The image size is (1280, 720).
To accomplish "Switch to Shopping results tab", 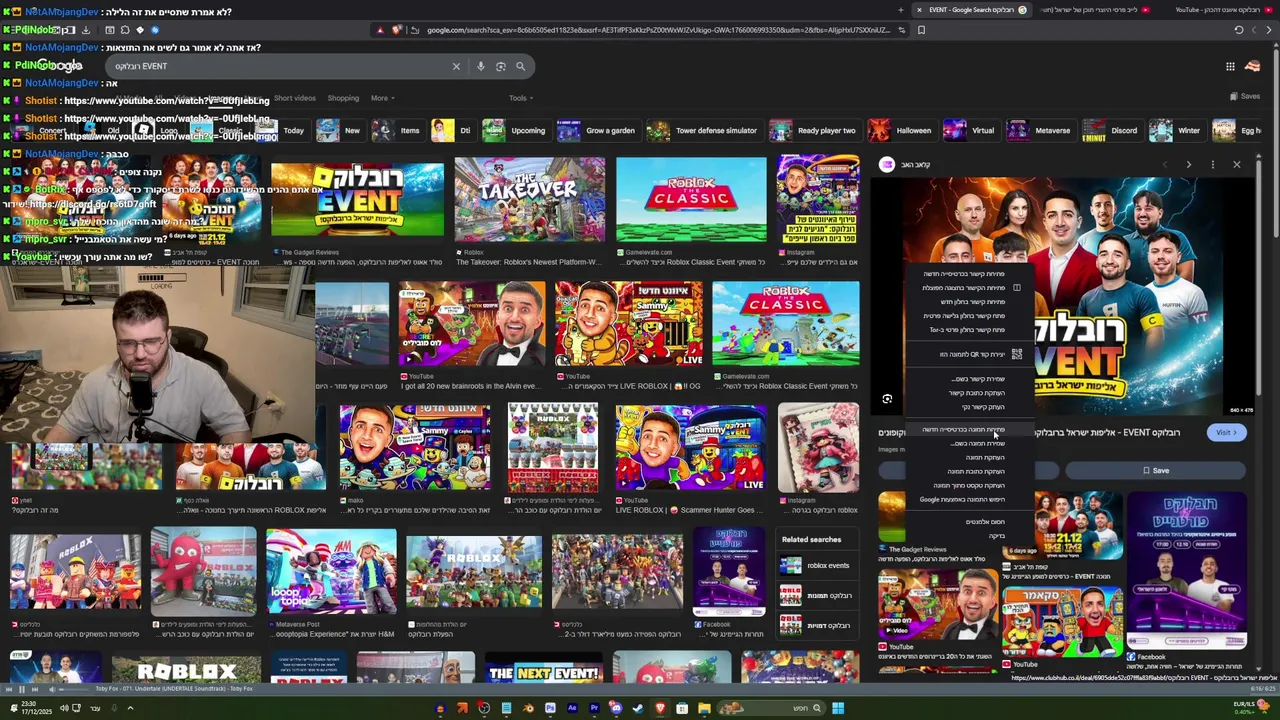I will (343, 98).
